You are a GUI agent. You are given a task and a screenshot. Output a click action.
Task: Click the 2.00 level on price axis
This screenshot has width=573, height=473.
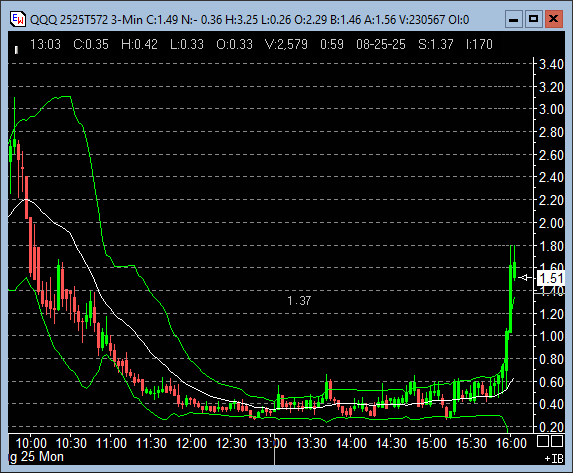[x=551, y=223]
